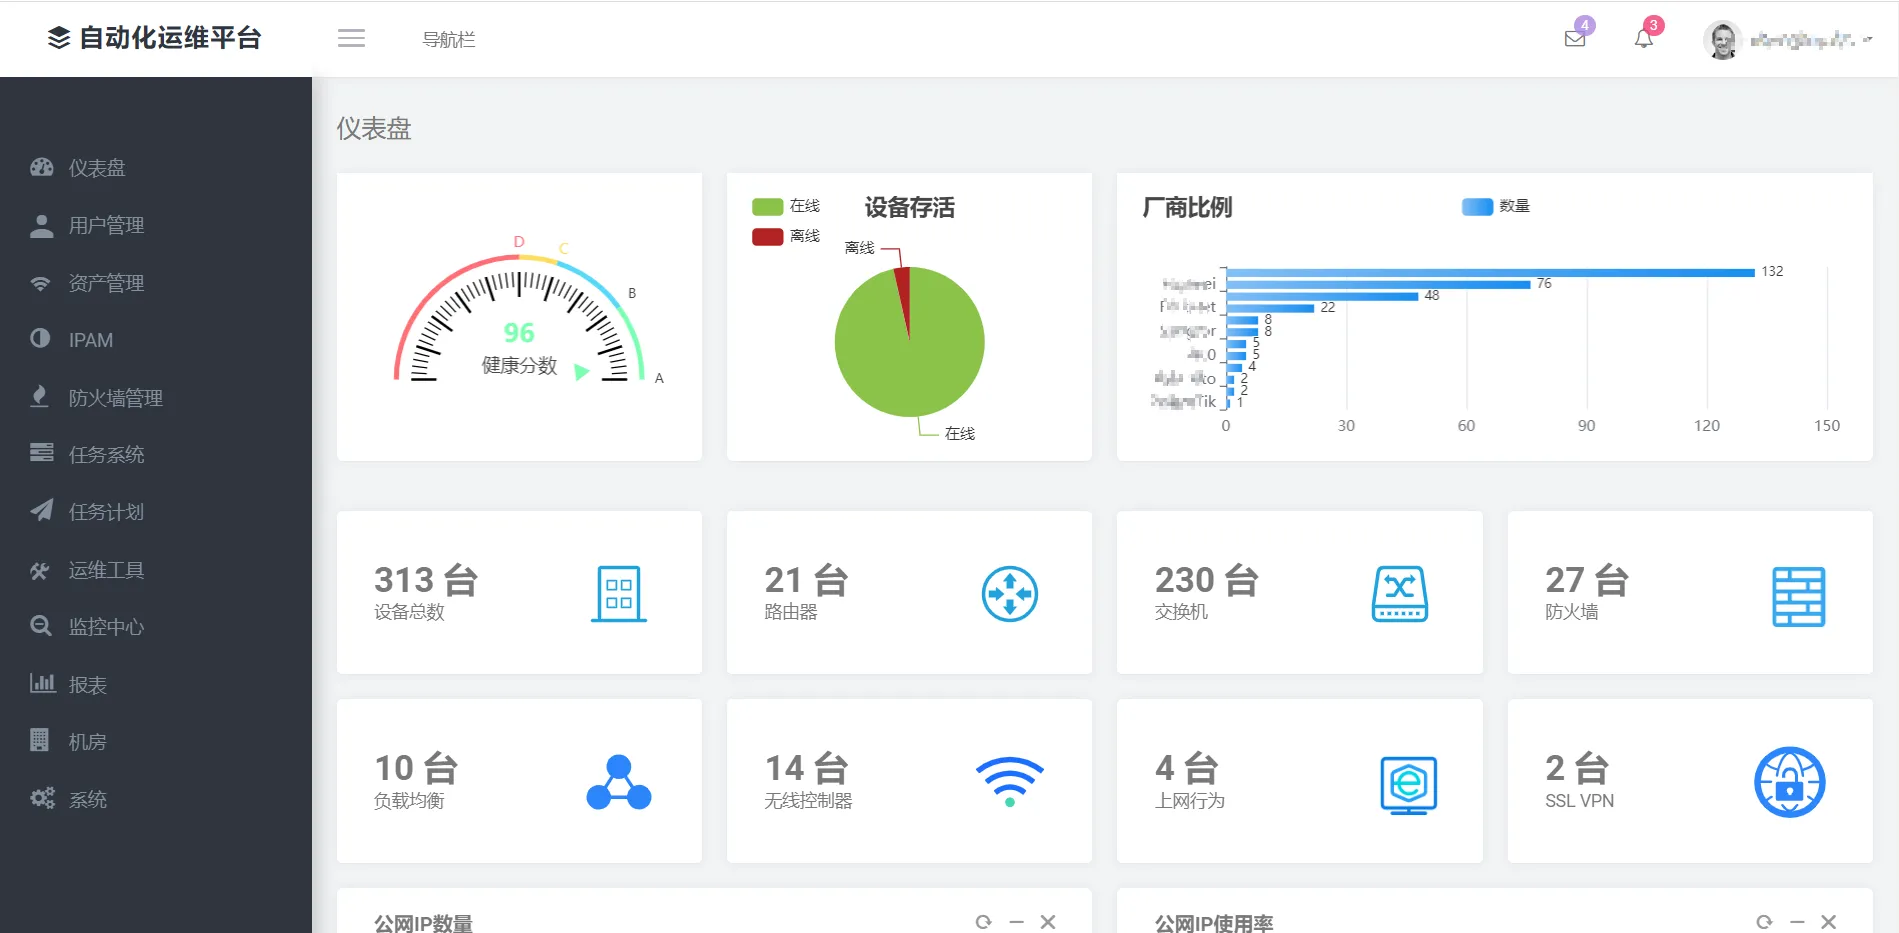Click the SSL VPN globe lock icon
1899x933 pixels.
click(1789, 782)
